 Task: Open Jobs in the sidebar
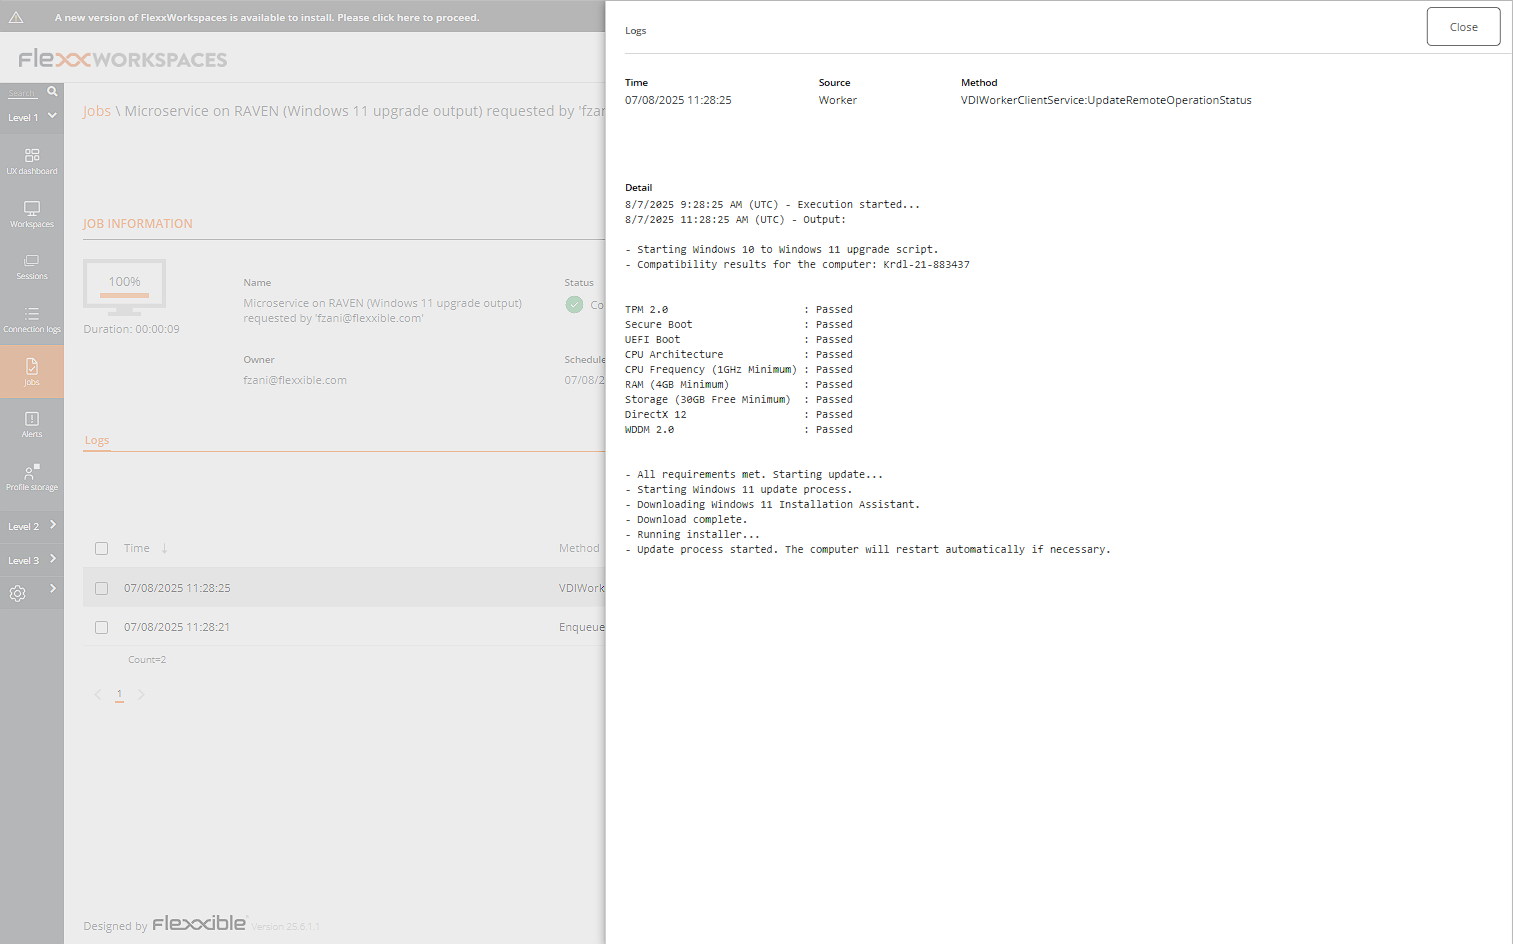pos(32,372)
